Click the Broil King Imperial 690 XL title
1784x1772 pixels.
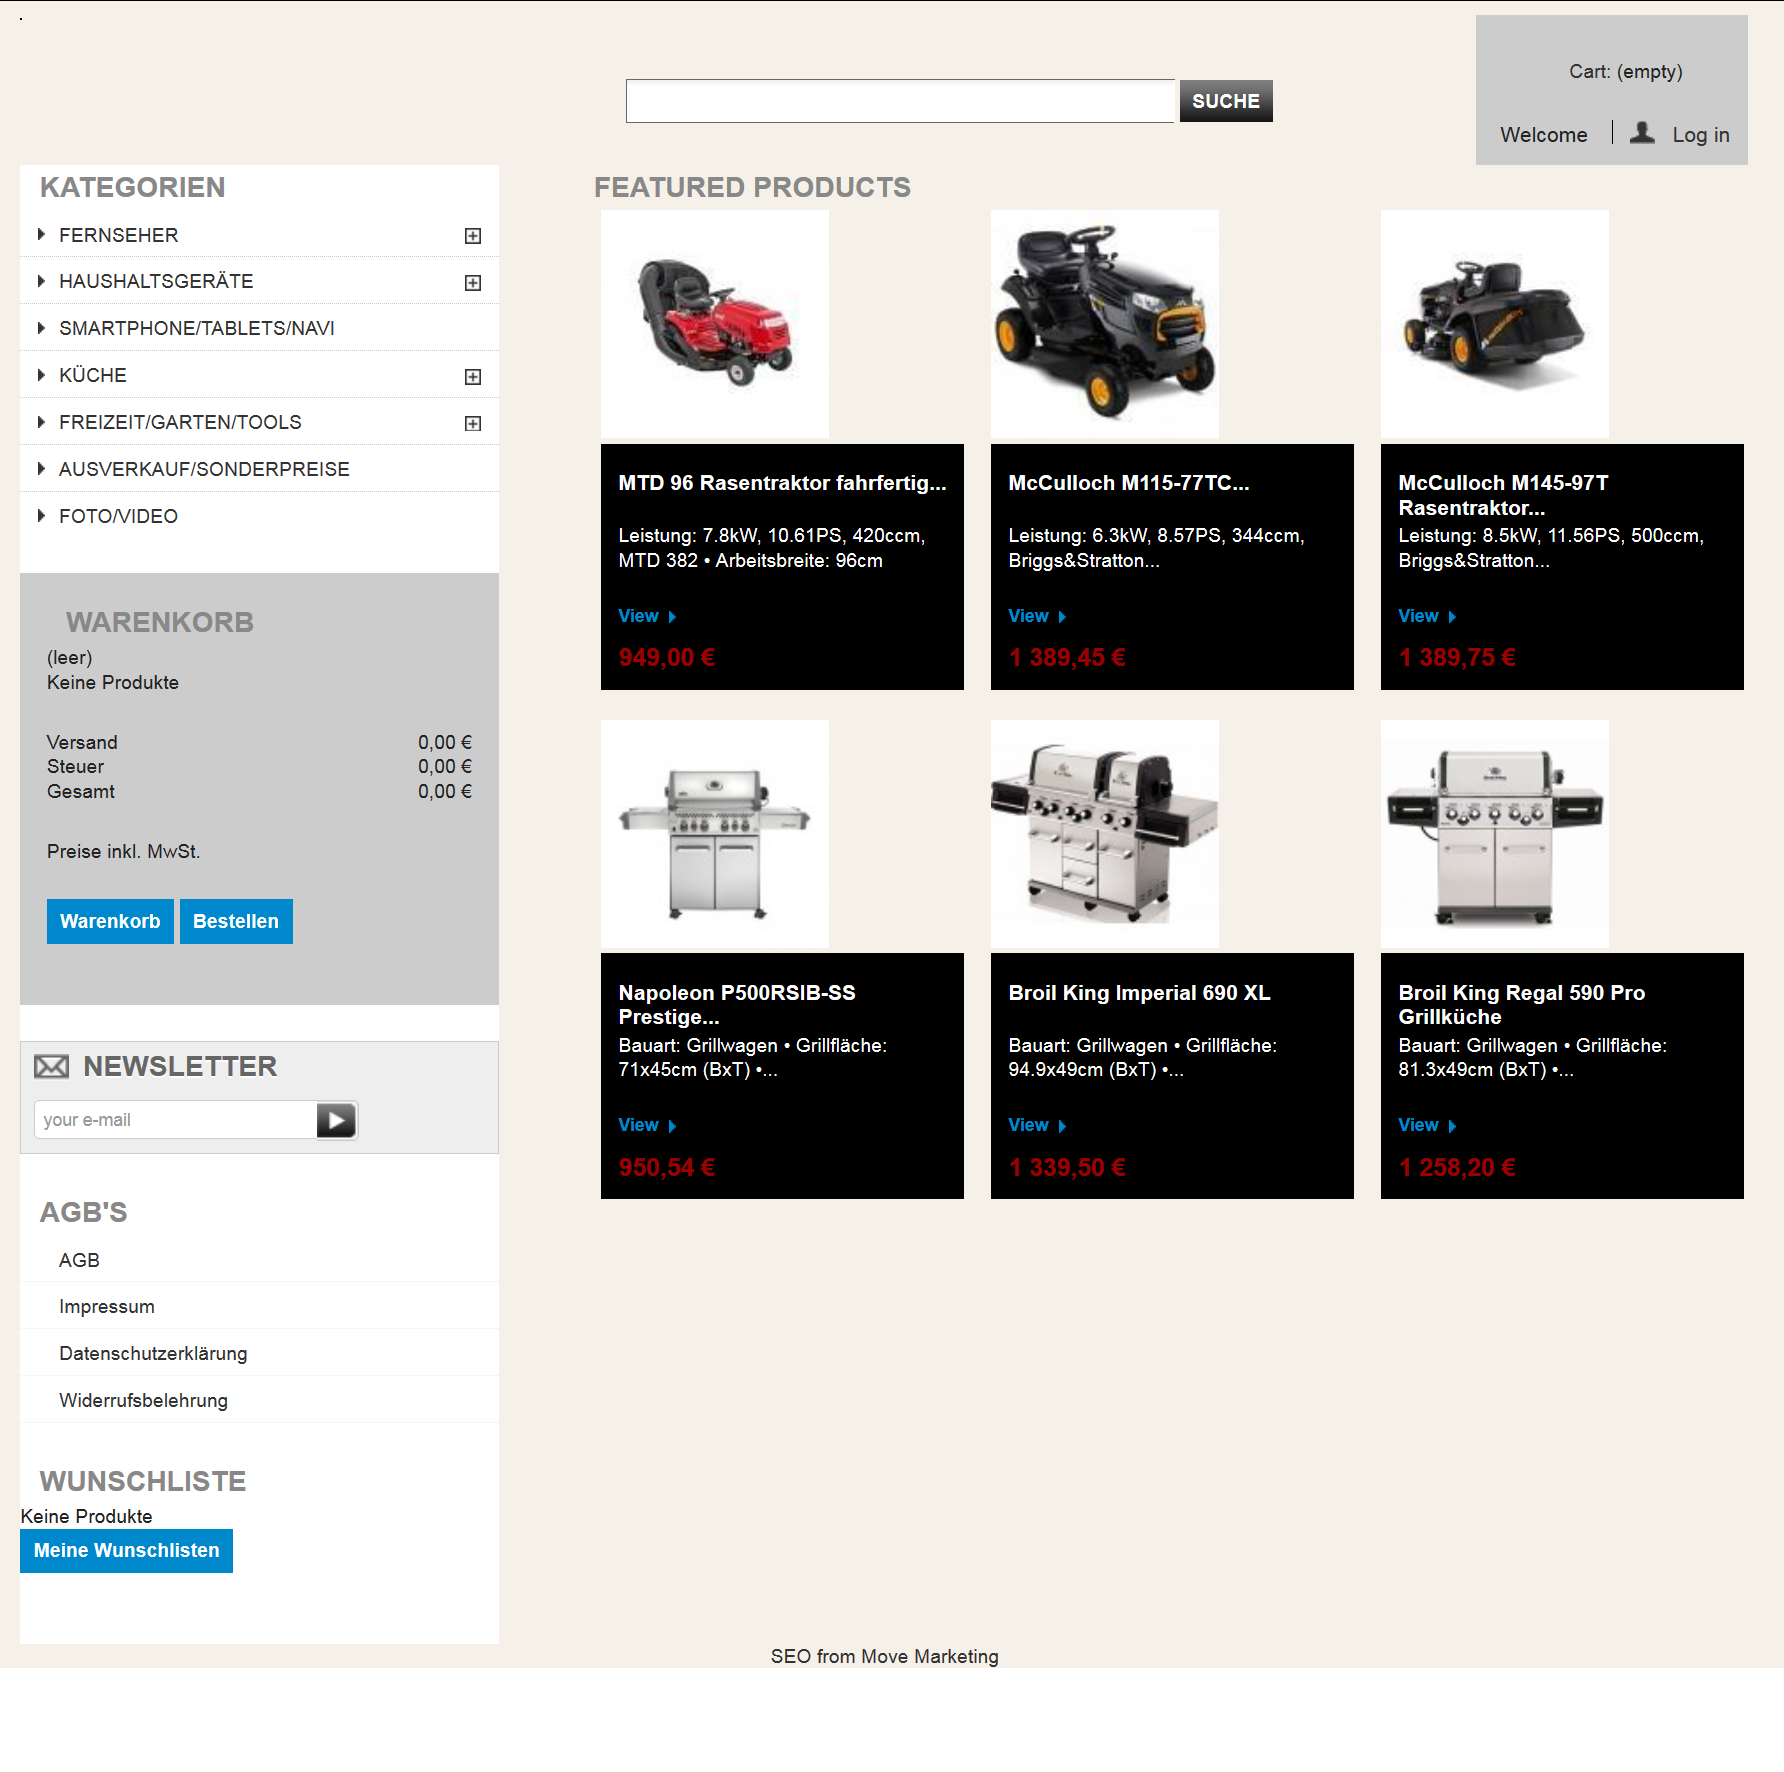point(1139,993)
